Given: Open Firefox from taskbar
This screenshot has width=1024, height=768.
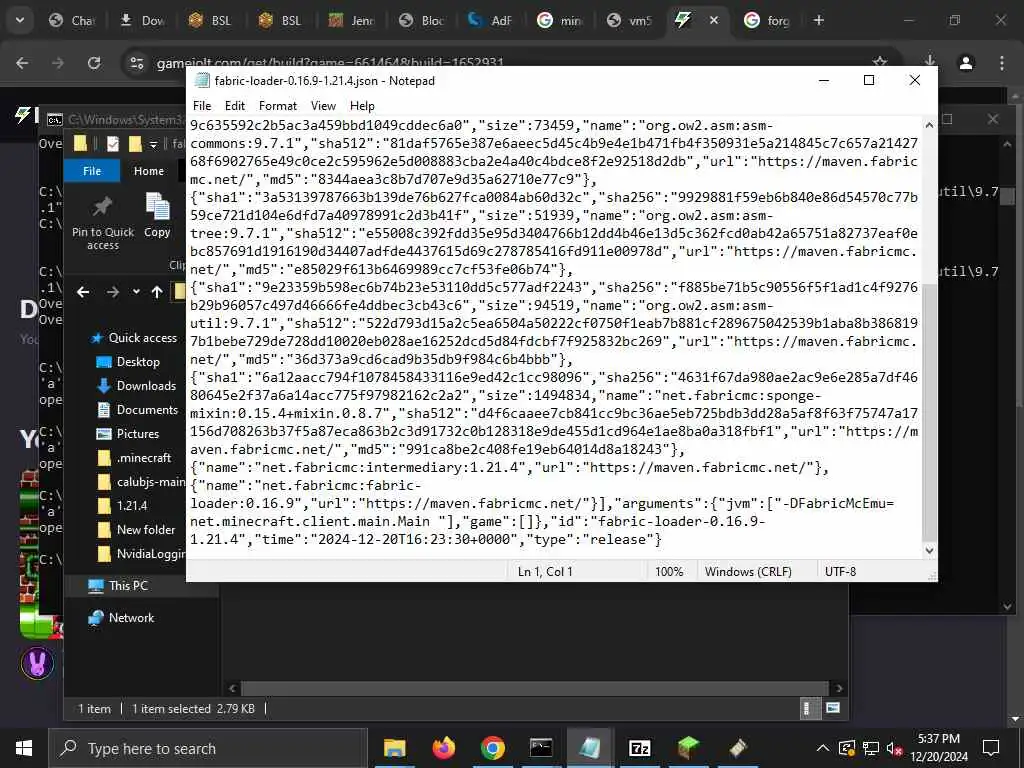Looking at the screenshot, I should pyautogui.click(x=443, y=748).
